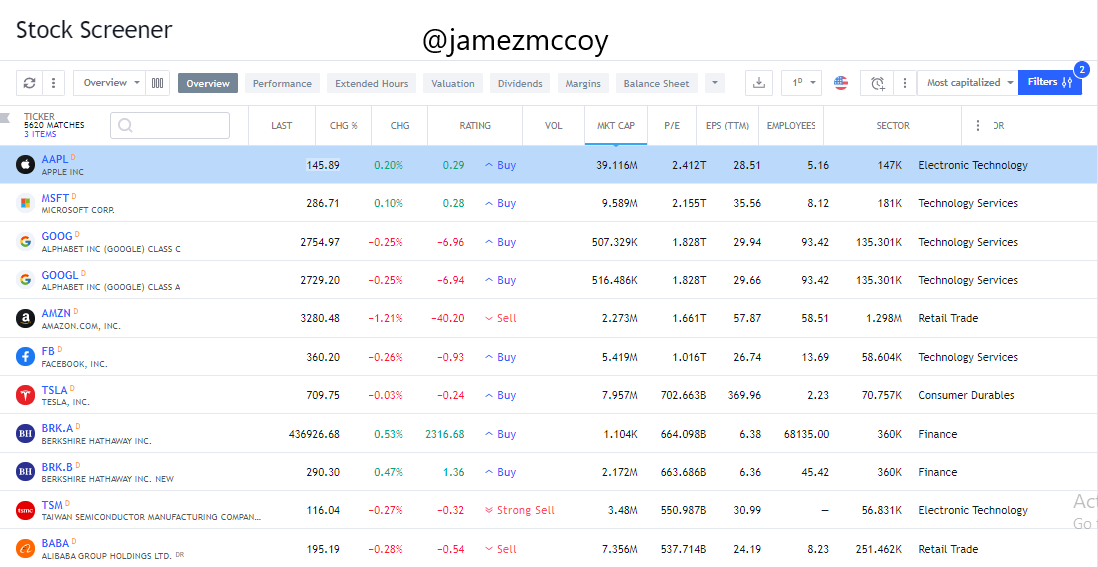This screenshot has height=567, width=1098.
Task: Open the MSFT ticker link
Action: pos(55,197)
